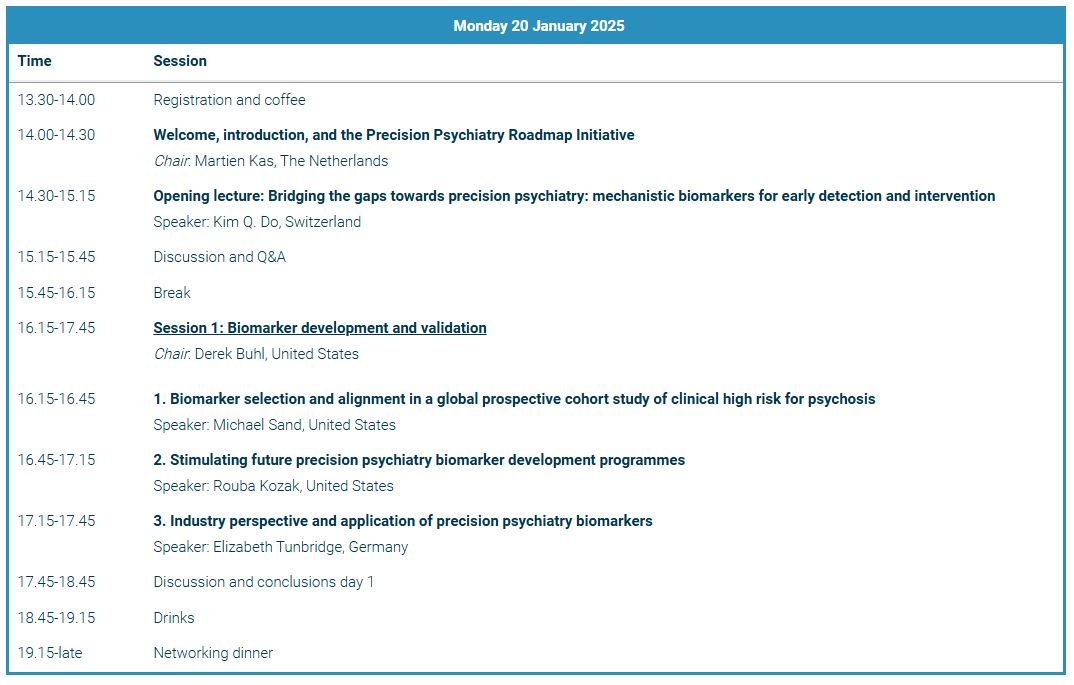1074x685 pixels.
Task: Select the Welcome and introduction session title
Action: (394, 135)
